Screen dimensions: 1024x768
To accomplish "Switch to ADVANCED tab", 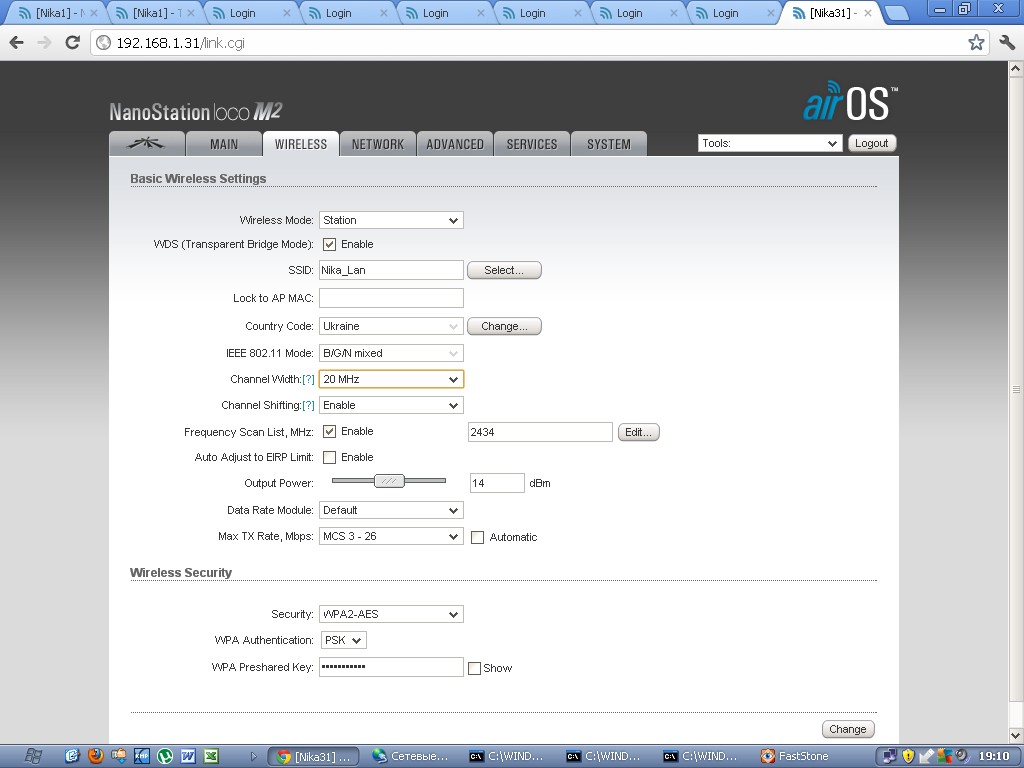I will point(455,144).
